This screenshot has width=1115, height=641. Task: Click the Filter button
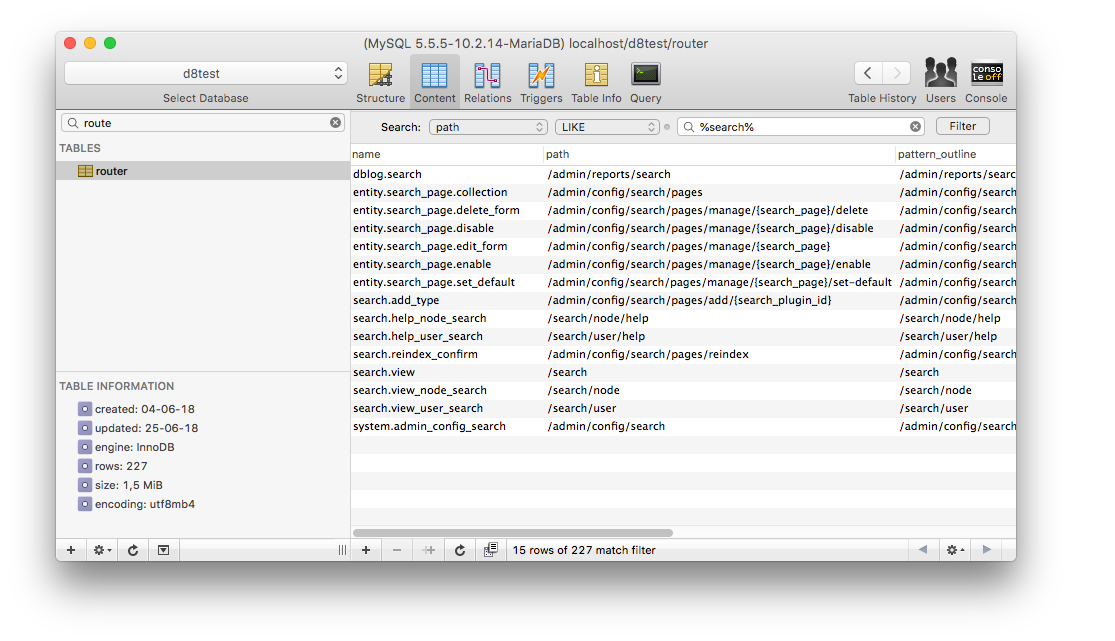pos(962,125)
